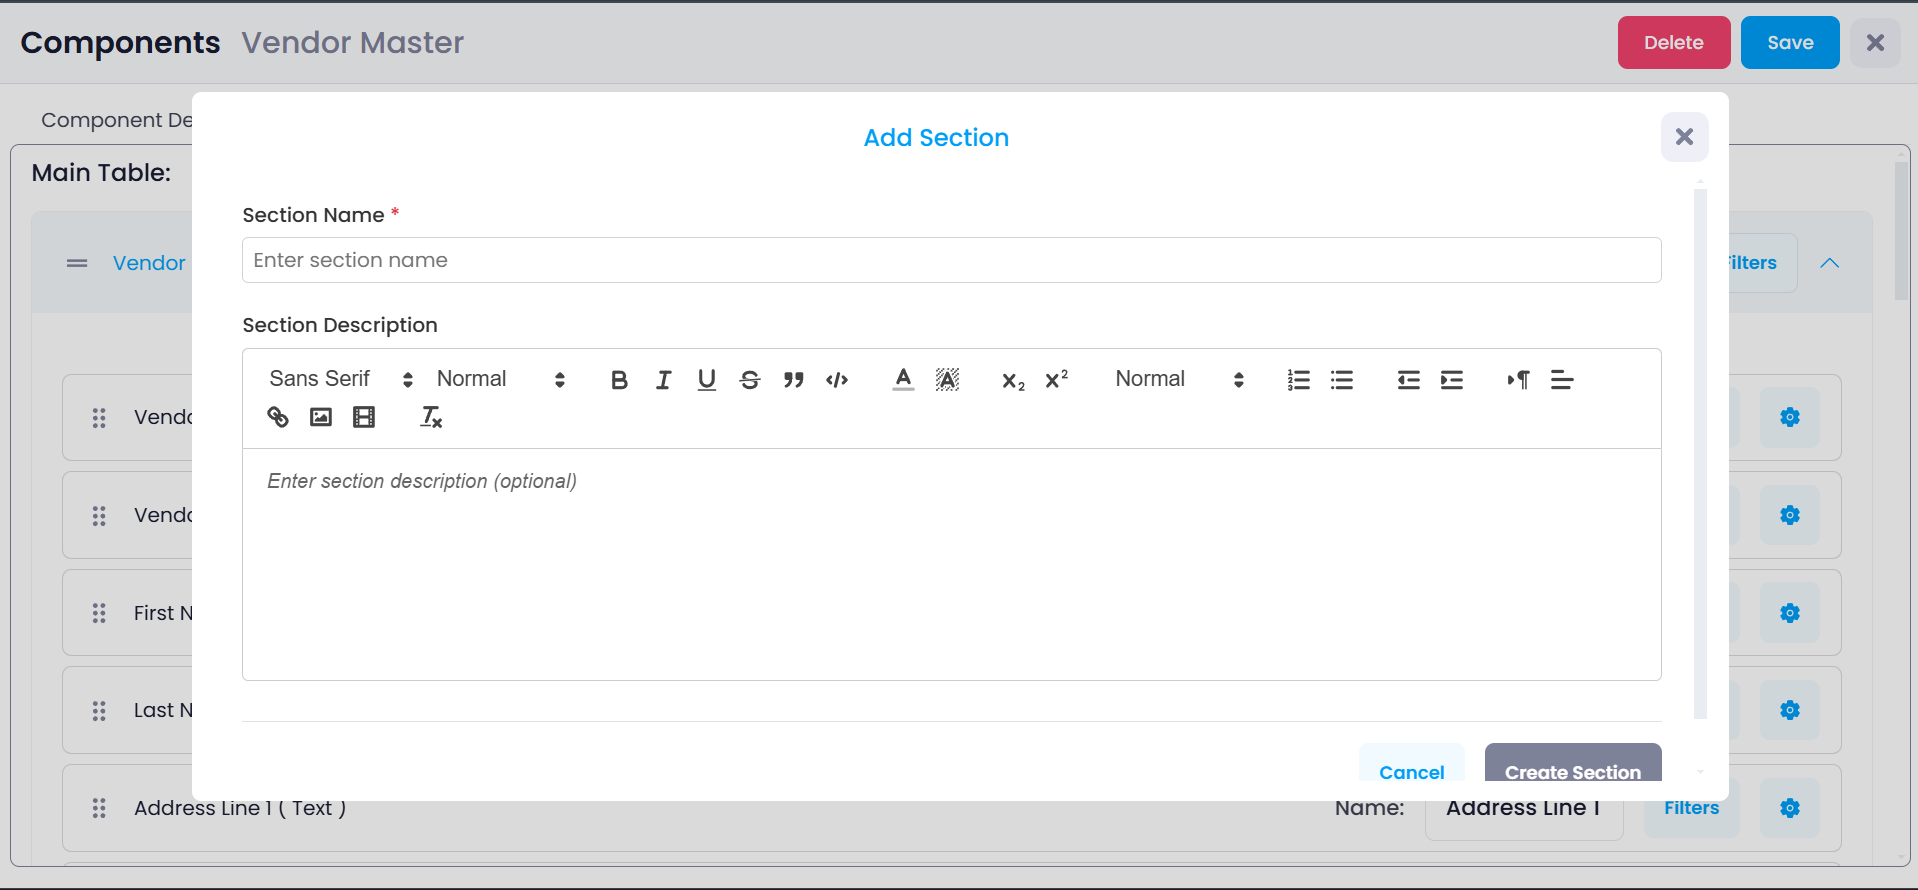Insert a code block
The width and height of the screenshot is (1918, 890).
pyautogui.click(x=837, y=380)
